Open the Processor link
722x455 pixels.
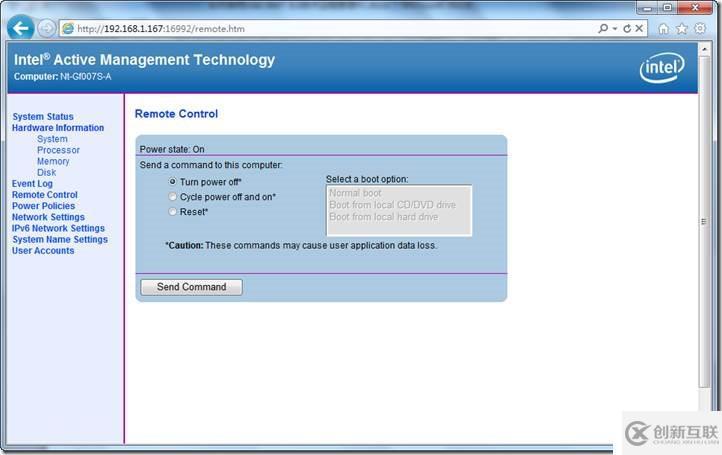coord(58,150)
